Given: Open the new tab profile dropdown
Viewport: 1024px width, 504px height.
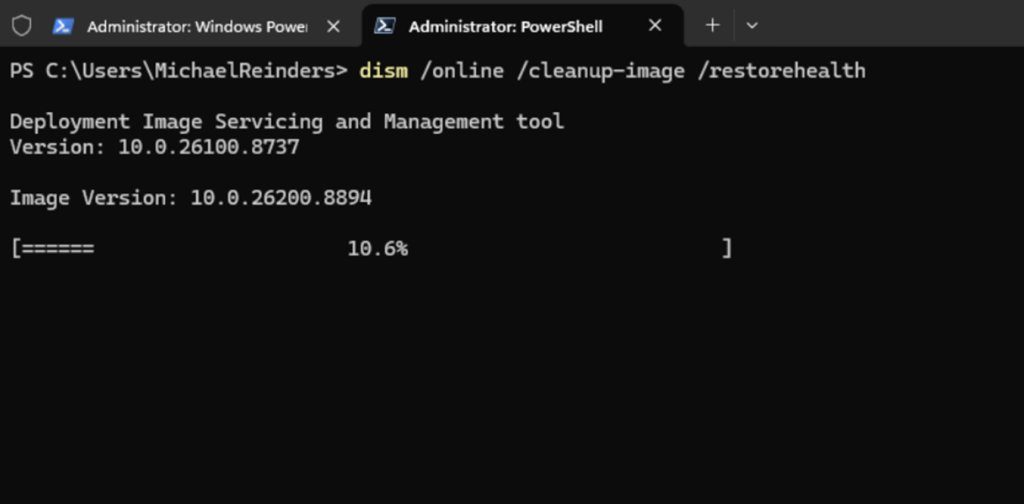Looking at the screenshot, I should (x=752, y=25).
